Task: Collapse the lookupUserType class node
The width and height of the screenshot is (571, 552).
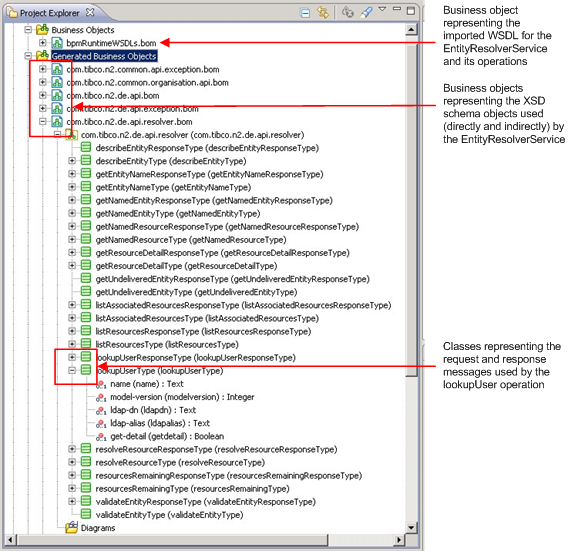Action: (72, 370)
